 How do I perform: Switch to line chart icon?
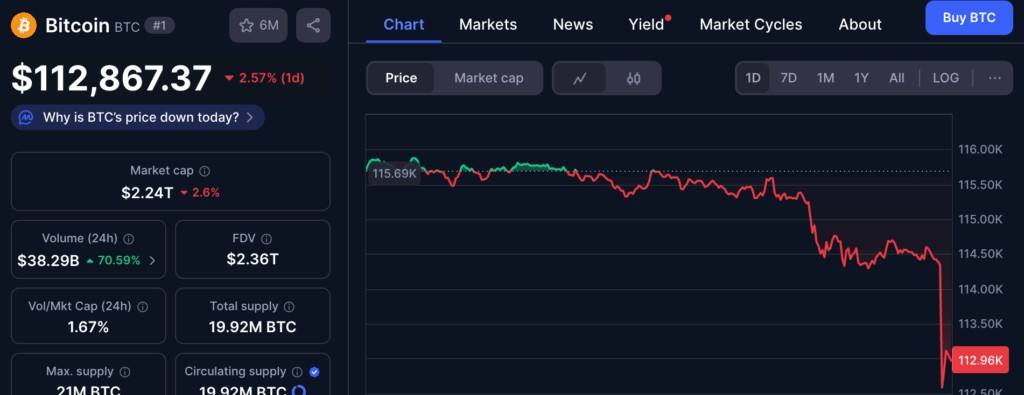[579, 78]
